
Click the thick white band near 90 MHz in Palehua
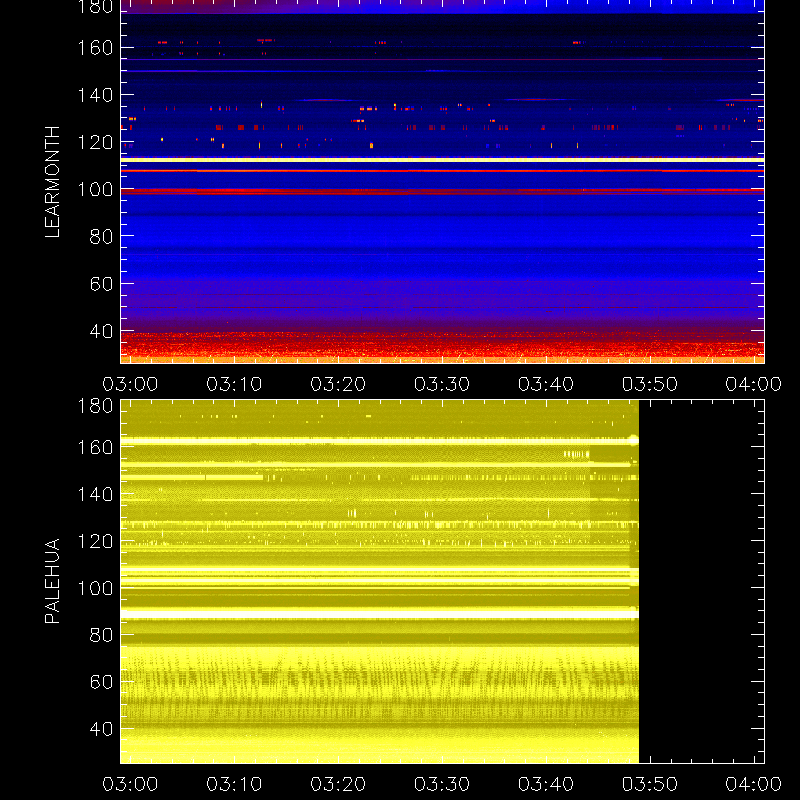pos(380,614)
